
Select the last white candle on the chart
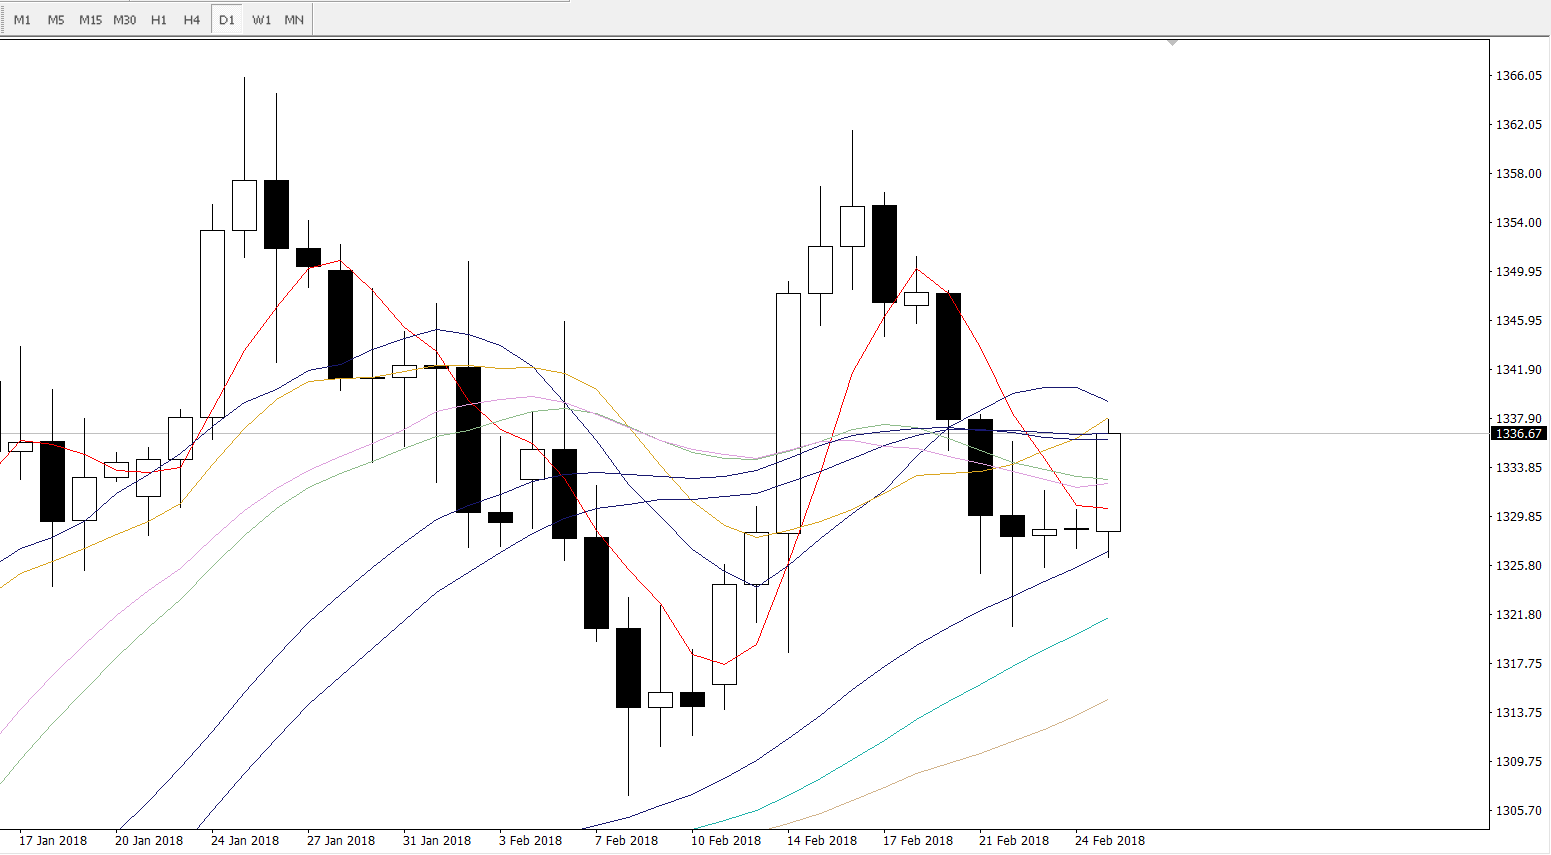(1108, 482)
